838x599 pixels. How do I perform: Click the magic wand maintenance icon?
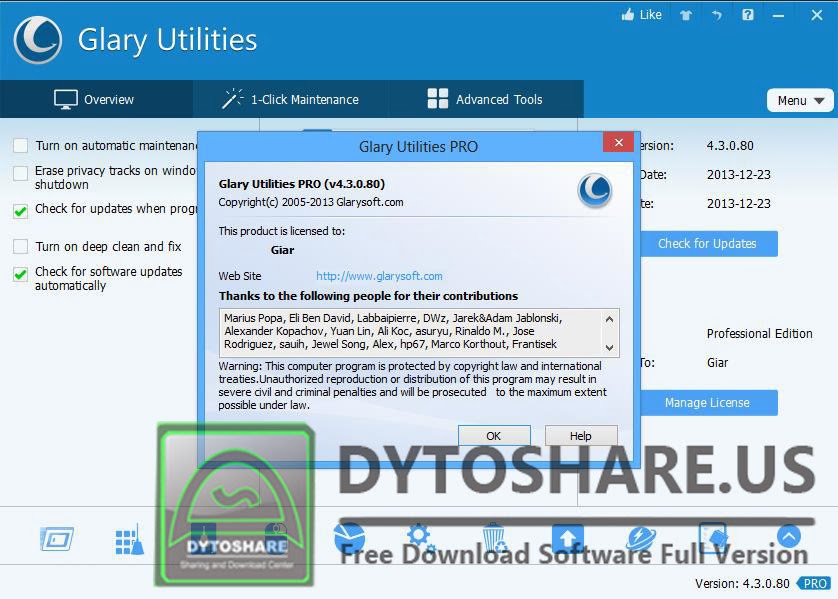232,99
